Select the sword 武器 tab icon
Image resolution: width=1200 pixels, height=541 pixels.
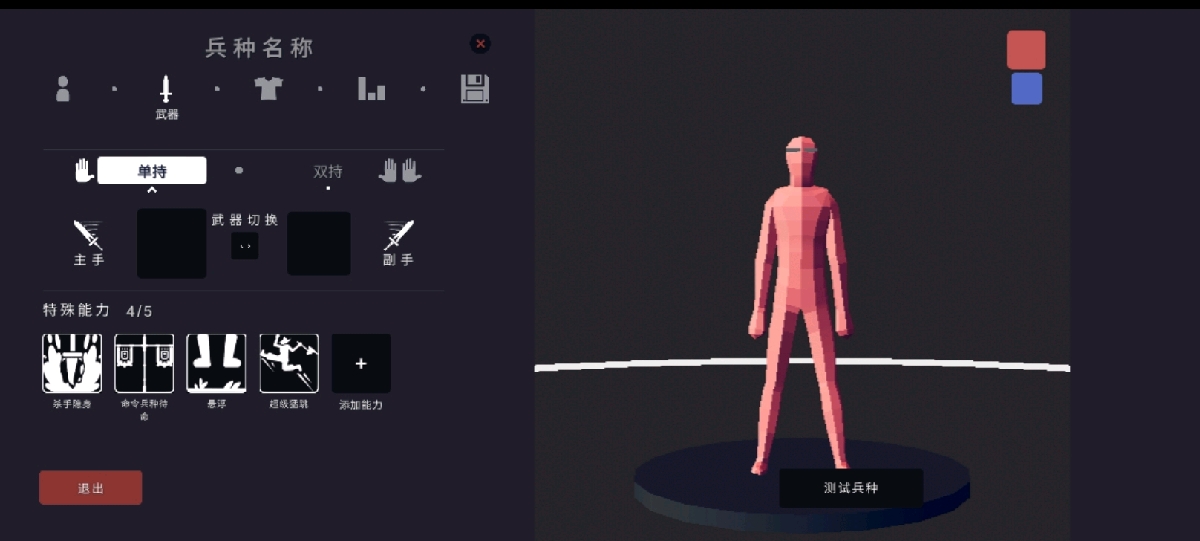(x=166, y=89)
